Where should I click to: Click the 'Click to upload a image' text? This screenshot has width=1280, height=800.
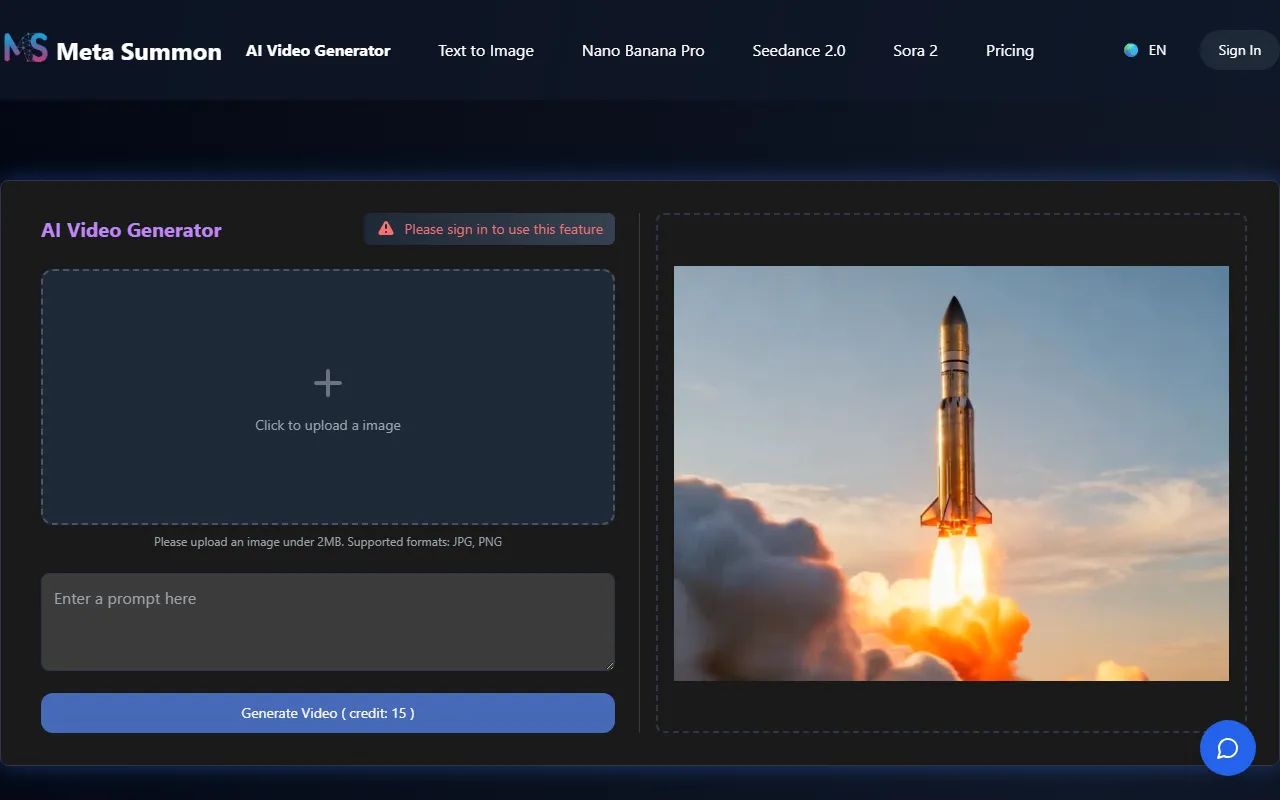click(x=328, y=425)
